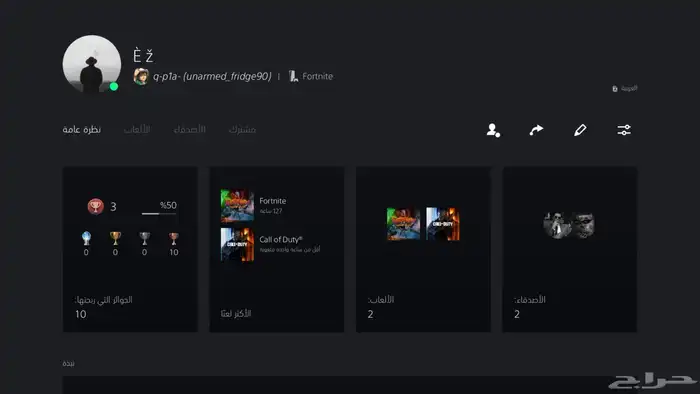Screen dimensions: 700x394
Task: Switch to the الأصدقاء friends tab
Action: (x=189, y=129)
